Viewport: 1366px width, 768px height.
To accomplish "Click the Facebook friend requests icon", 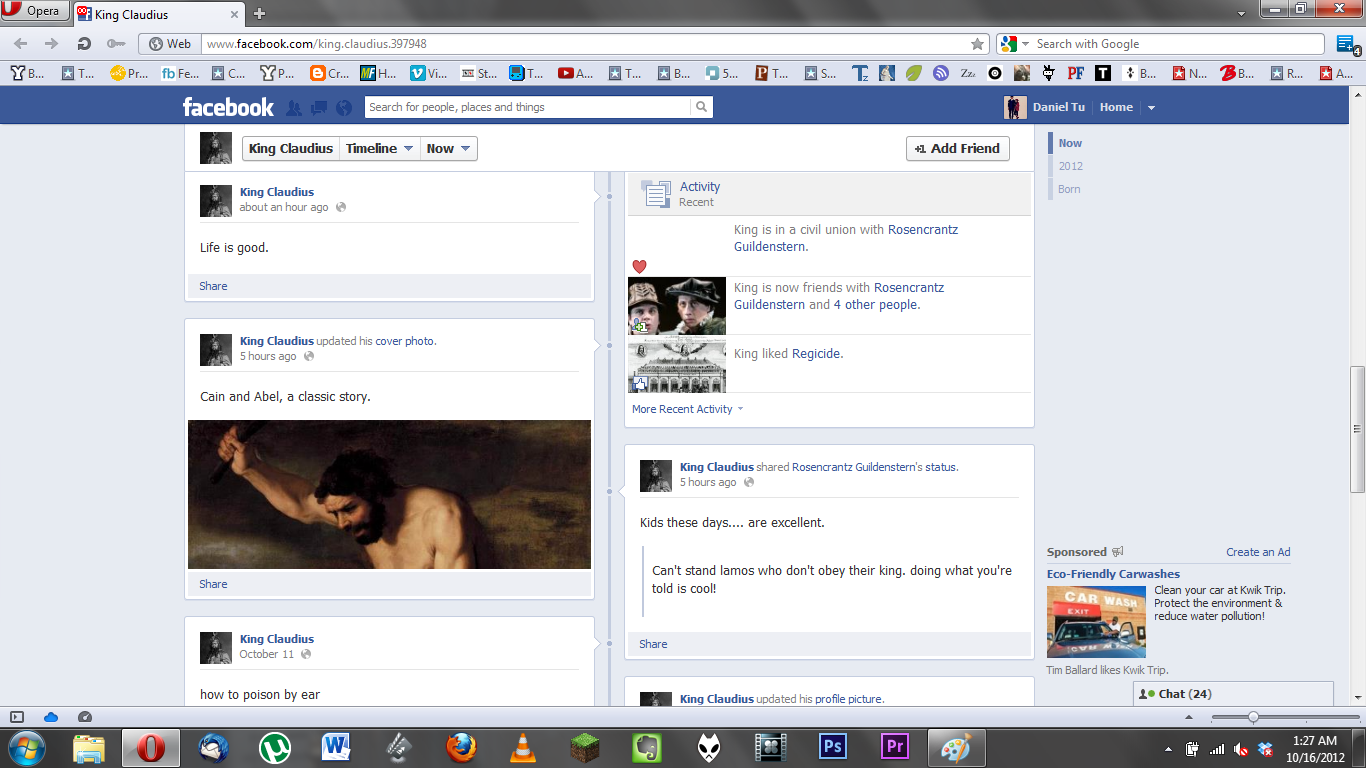I will tap(294, 107).
